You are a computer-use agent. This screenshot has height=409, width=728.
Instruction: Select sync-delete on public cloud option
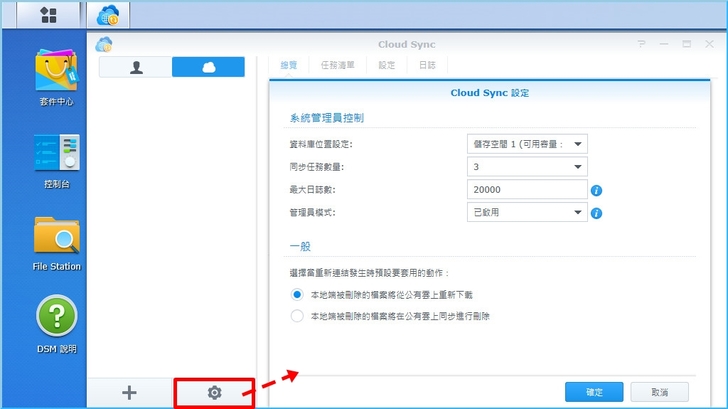(x=297, y=316)
